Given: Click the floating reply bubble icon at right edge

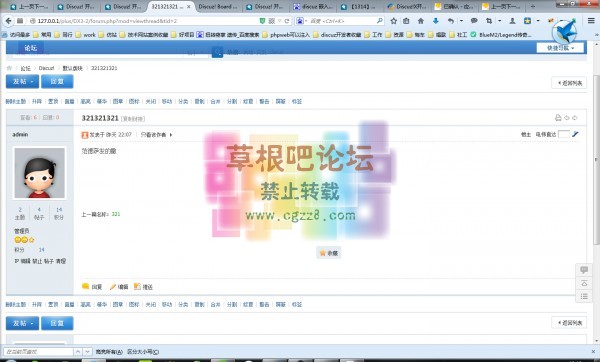Looking at the screenshot, I should 584,270.
